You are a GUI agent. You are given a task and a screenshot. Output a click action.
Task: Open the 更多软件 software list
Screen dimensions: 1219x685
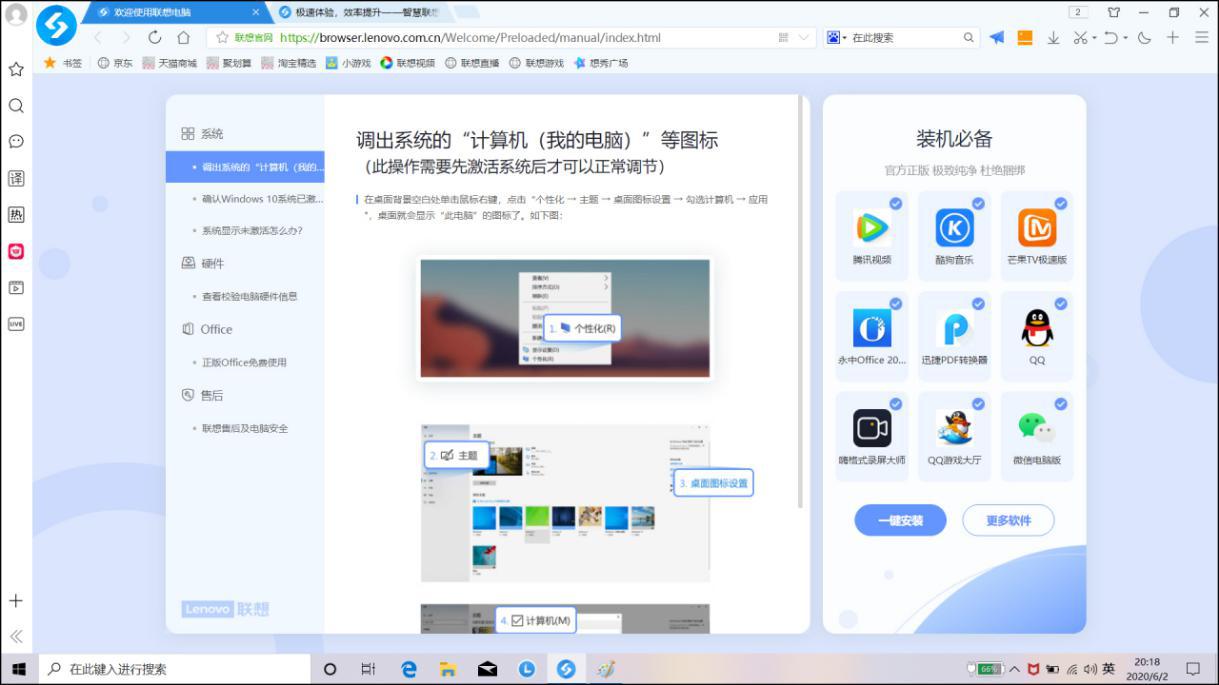pos(1008,520)
